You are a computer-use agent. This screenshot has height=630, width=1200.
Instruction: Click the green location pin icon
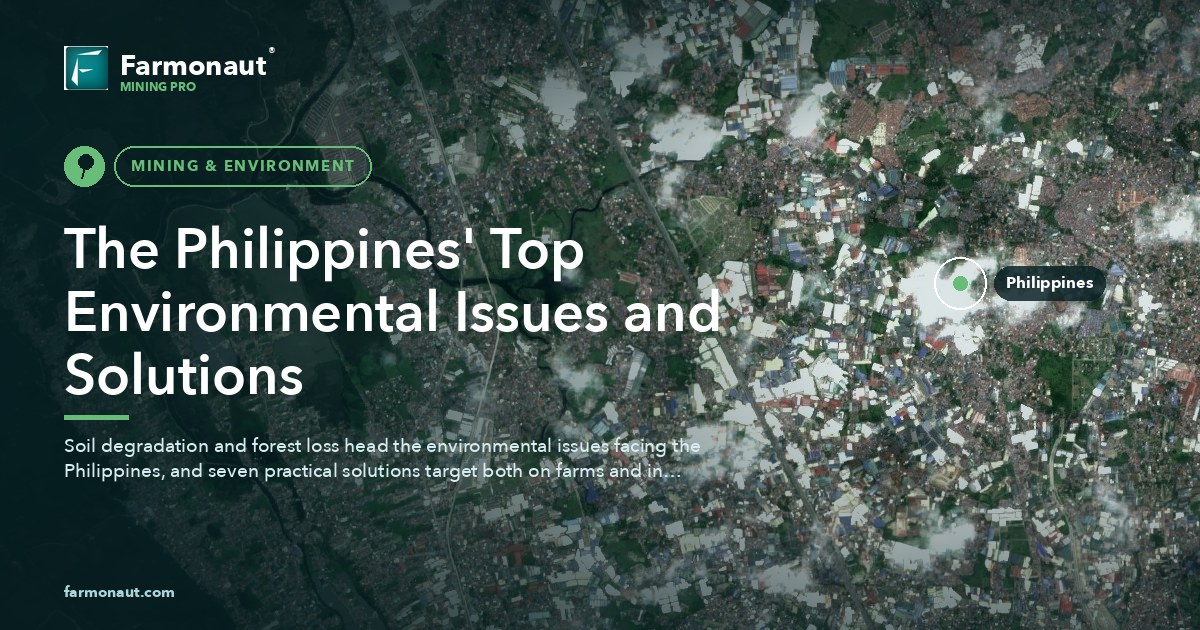(85, 166)
